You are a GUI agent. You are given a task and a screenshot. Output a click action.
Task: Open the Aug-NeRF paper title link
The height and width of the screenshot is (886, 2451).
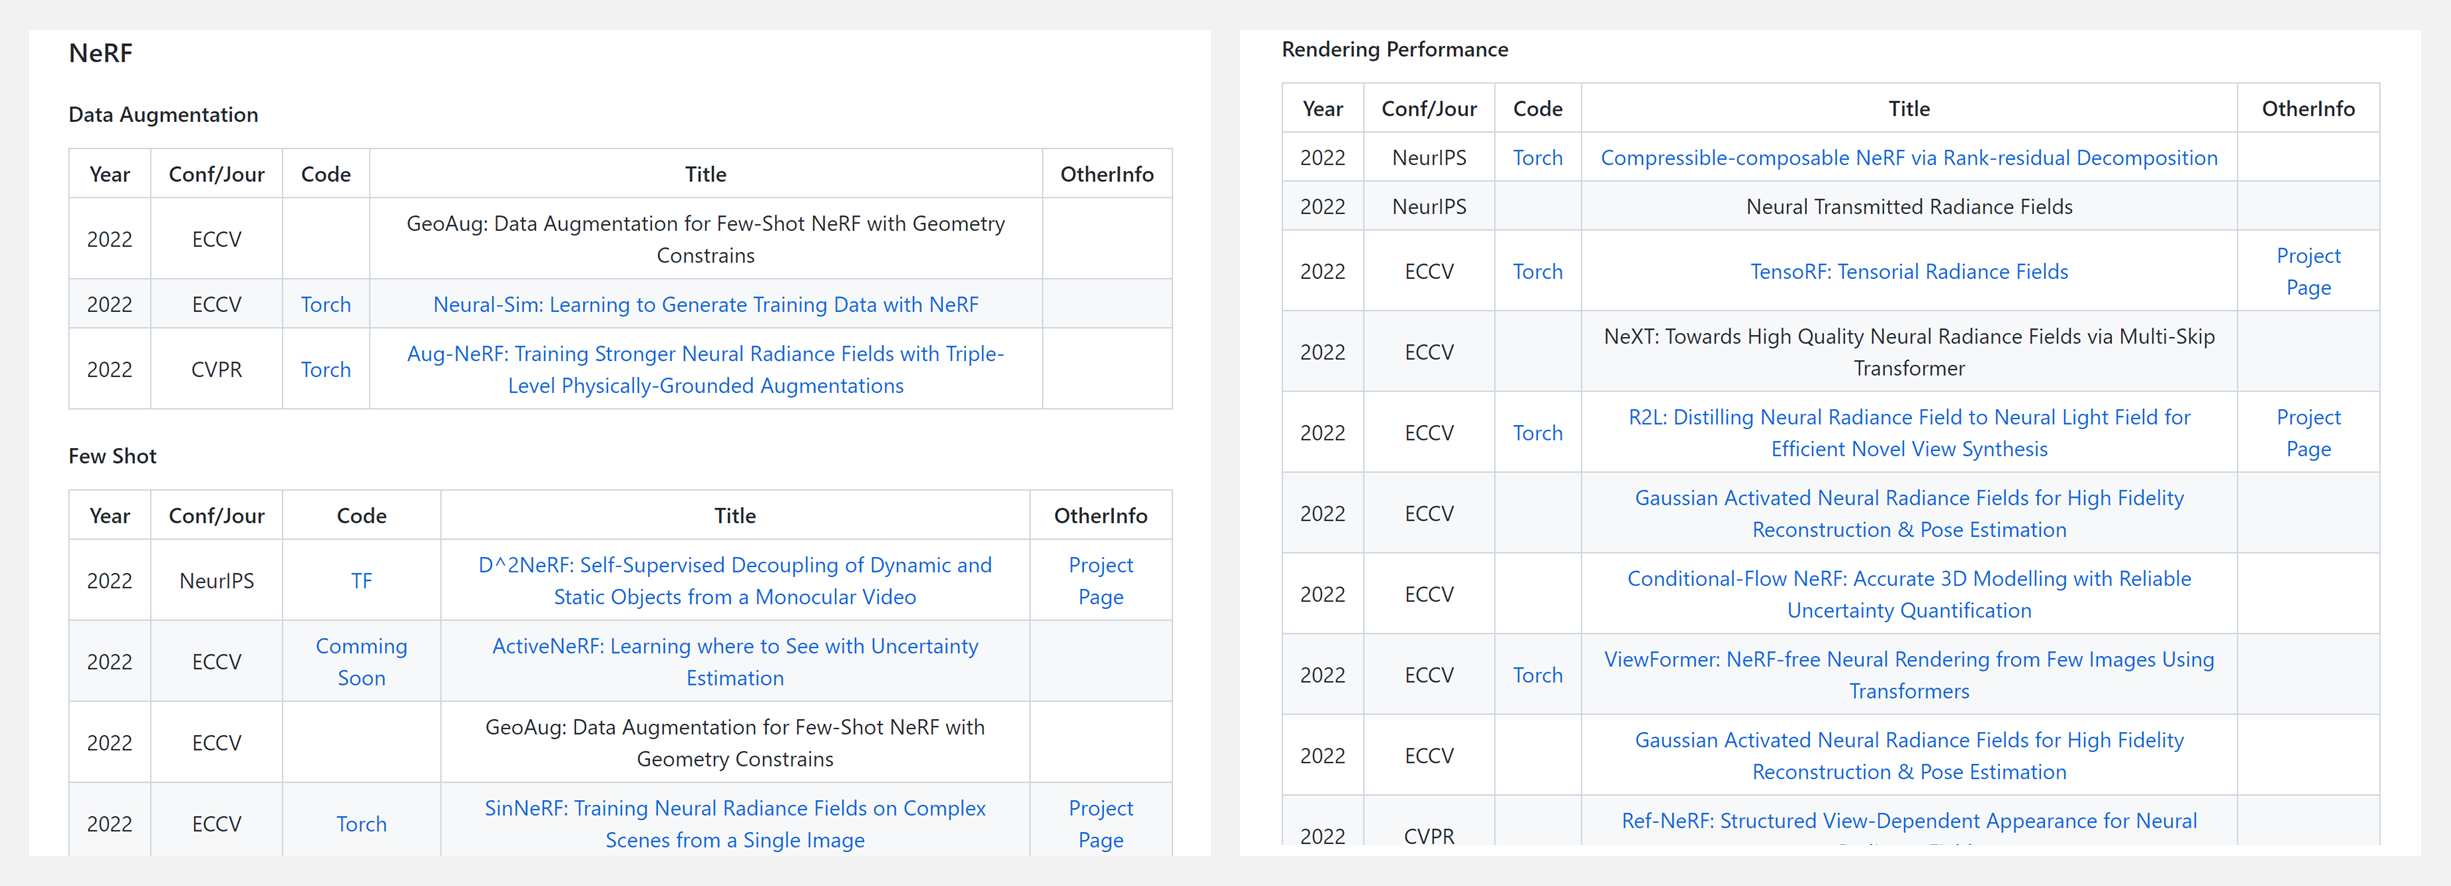pos(705,354)
